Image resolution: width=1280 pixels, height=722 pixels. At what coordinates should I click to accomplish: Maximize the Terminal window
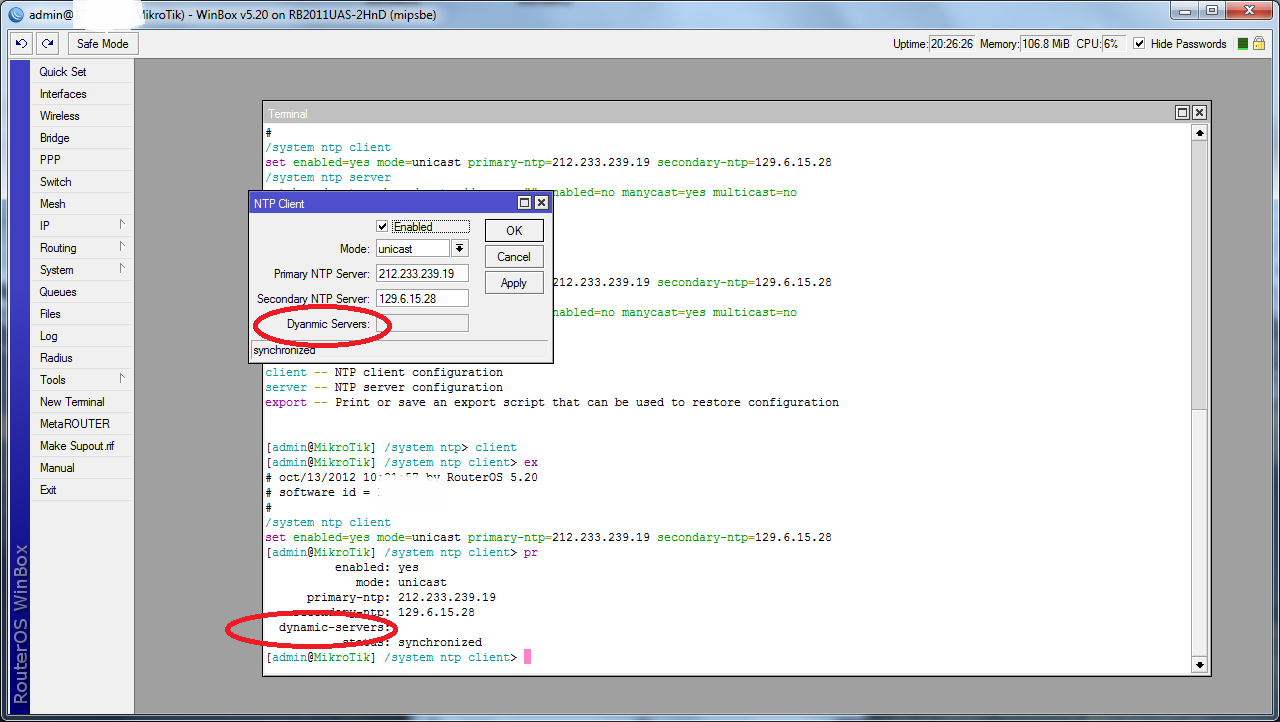pos(1182,113)
